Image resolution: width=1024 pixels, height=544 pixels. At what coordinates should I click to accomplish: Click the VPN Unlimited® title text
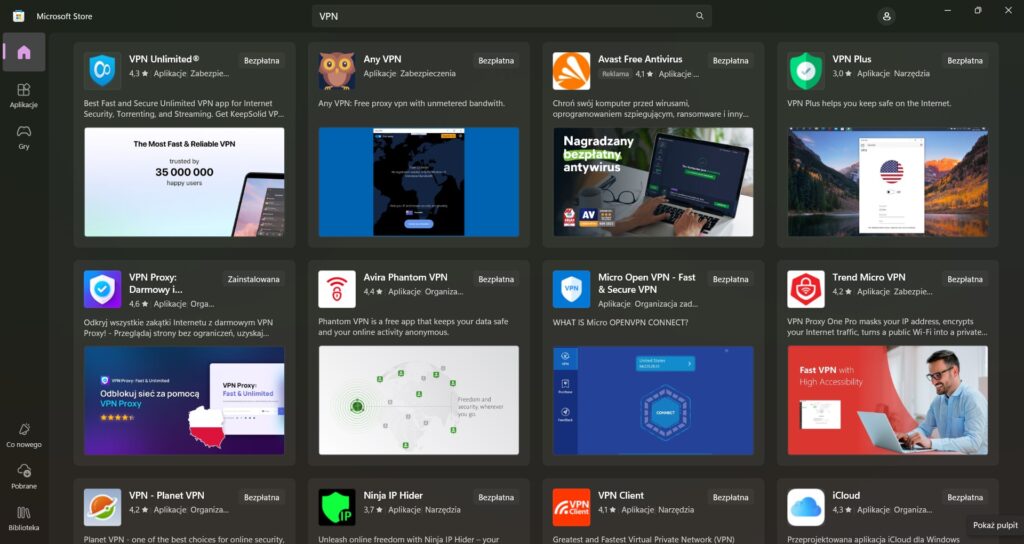pyautogui.click(x=164, y=59)
